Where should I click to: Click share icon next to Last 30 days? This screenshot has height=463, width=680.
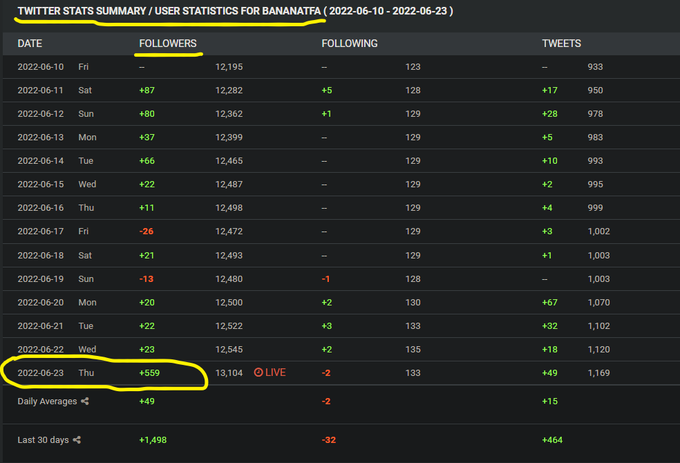(77, 440)
